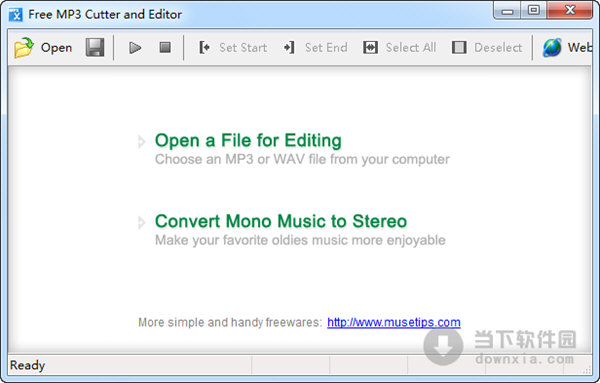Click the resize grip in status bar corner
The width and height of the screenshot is (600, 383).
pos(586,370)
